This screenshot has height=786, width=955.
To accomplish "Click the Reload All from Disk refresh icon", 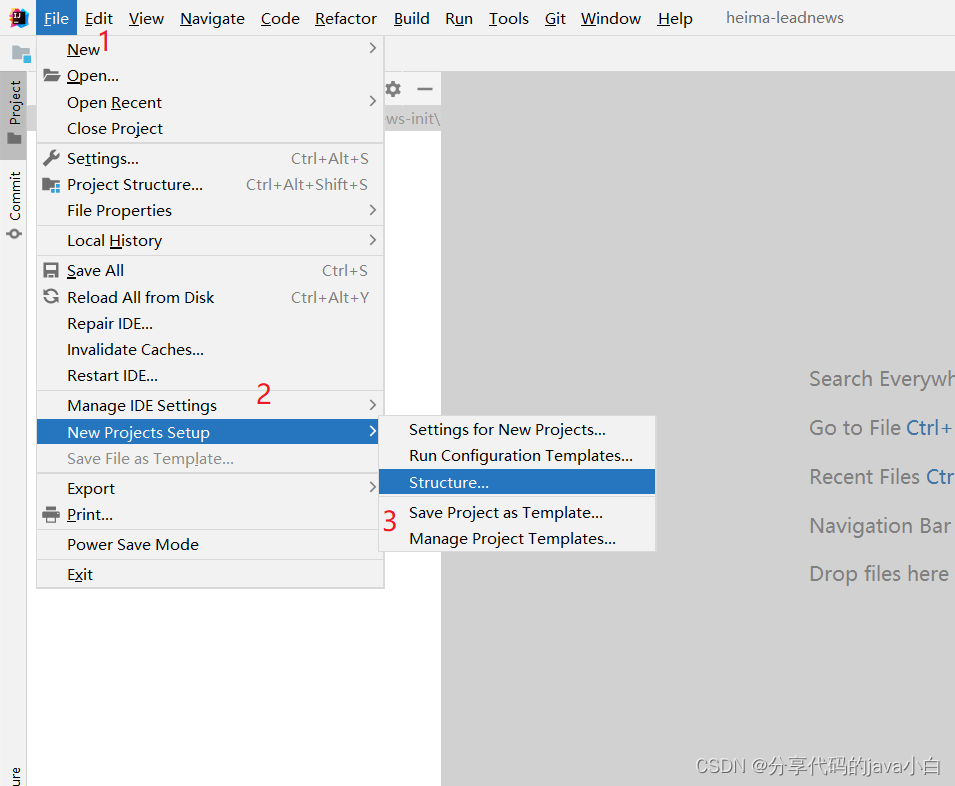I will point(52,297).
